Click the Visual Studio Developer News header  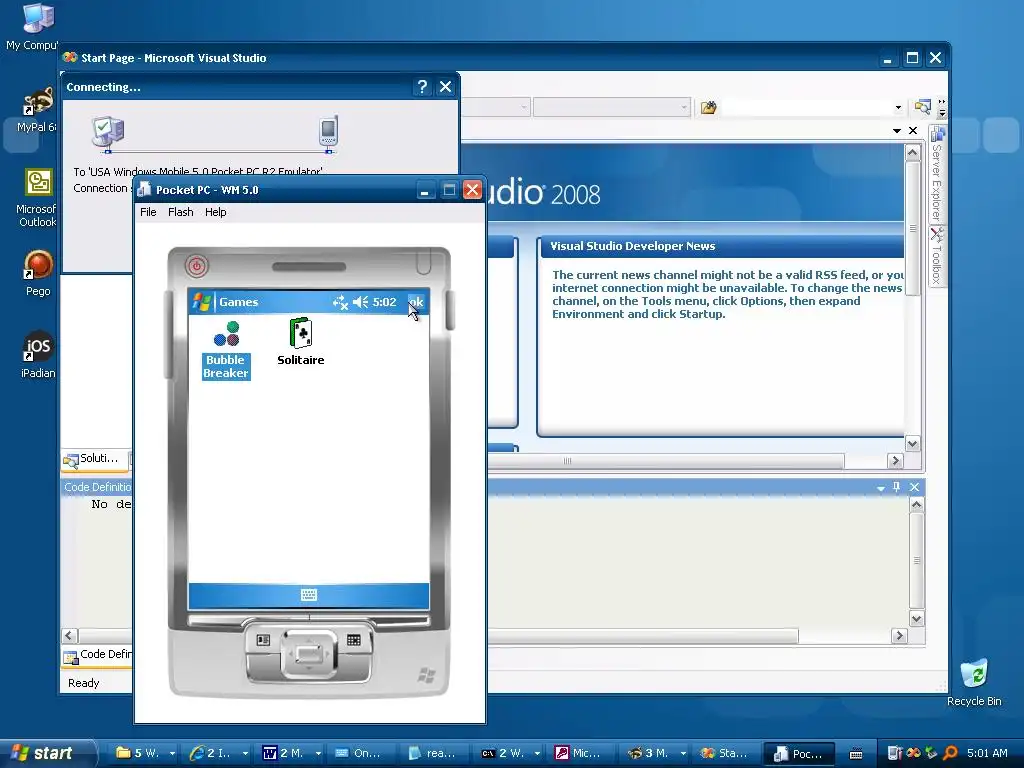click(x=632, y=246)
